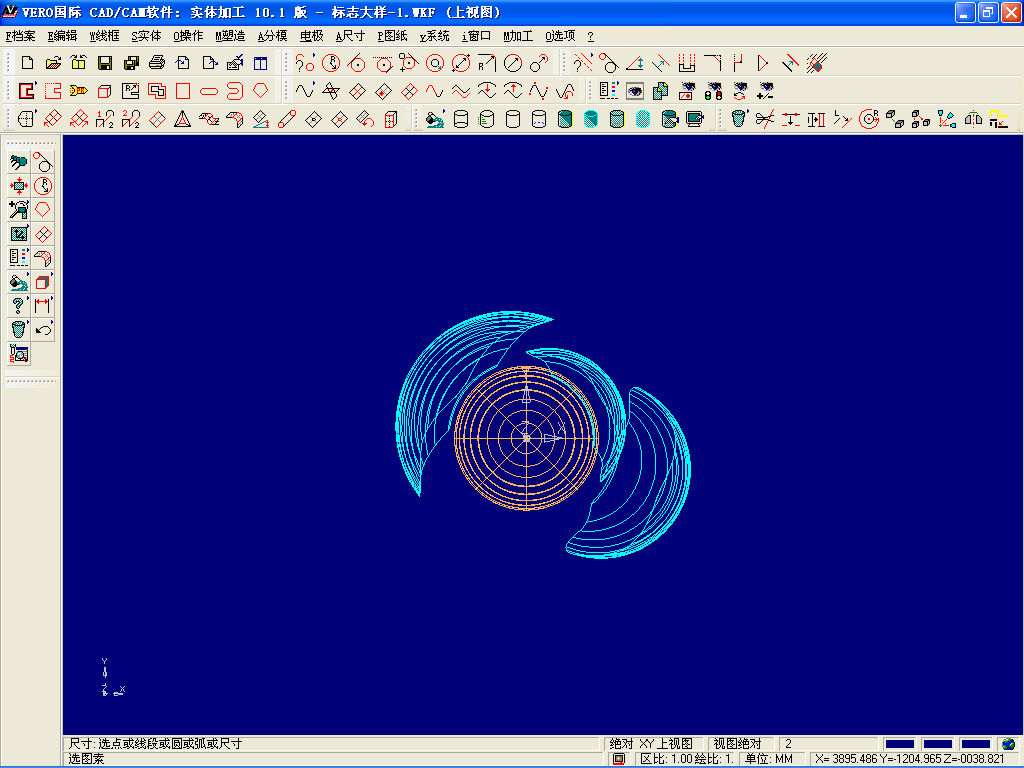Viewport: 1024px width, 768px height.
Task: Click the hand pan icon in left palette
Action: pos(18,162)
